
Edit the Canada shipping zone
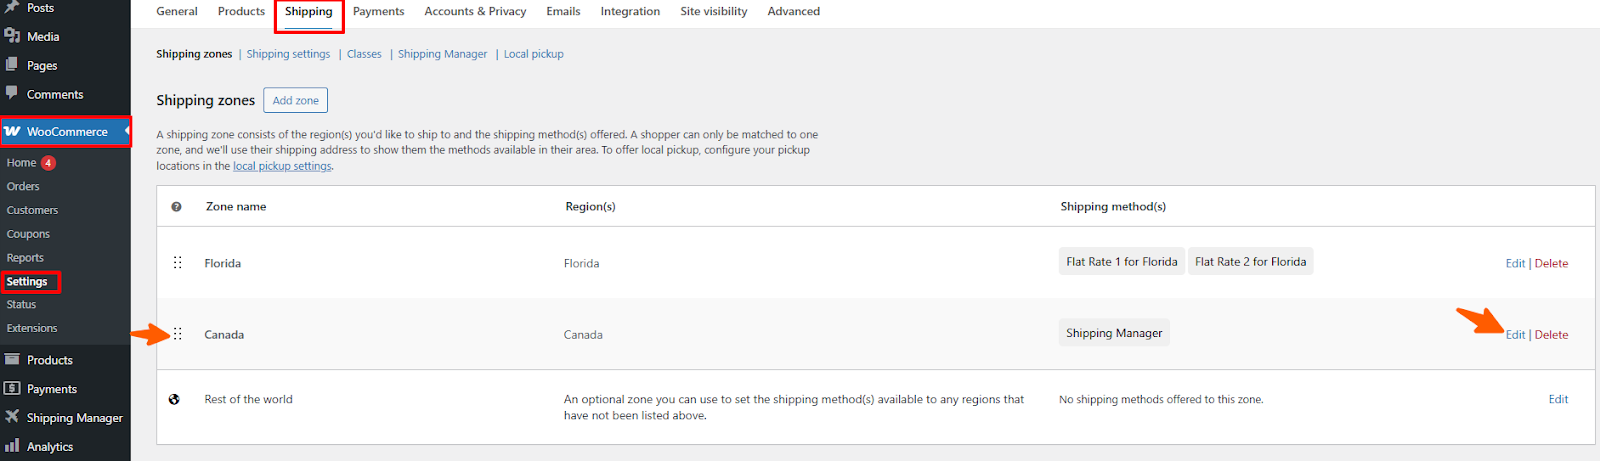click(1515, 335)
